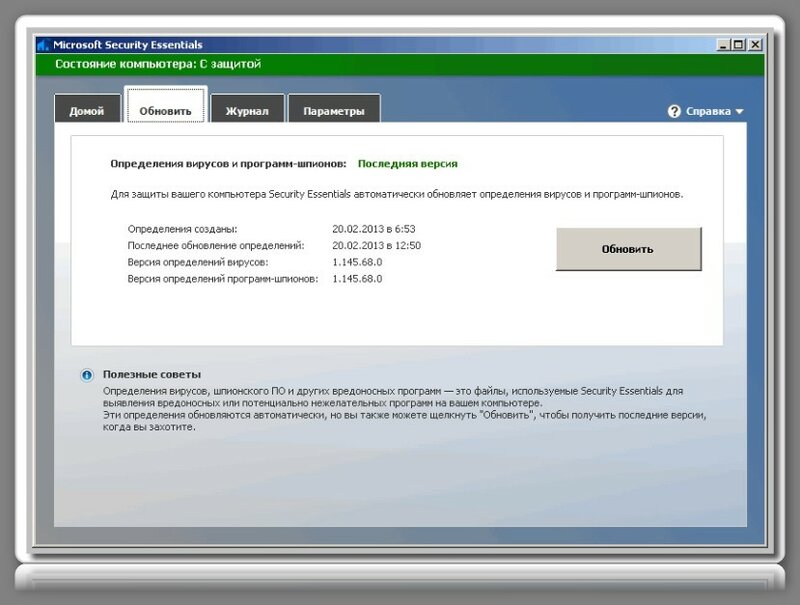
Task: Click the label Версия определений программ-шпионов:
Action: click(223, 279)
